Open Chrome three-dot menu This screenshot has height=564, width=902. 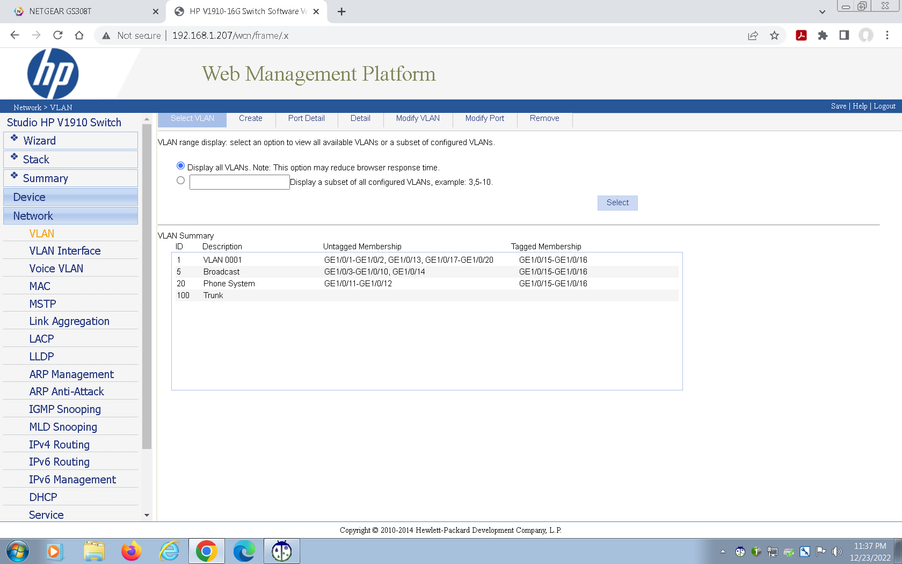click(x=887, y=36)
